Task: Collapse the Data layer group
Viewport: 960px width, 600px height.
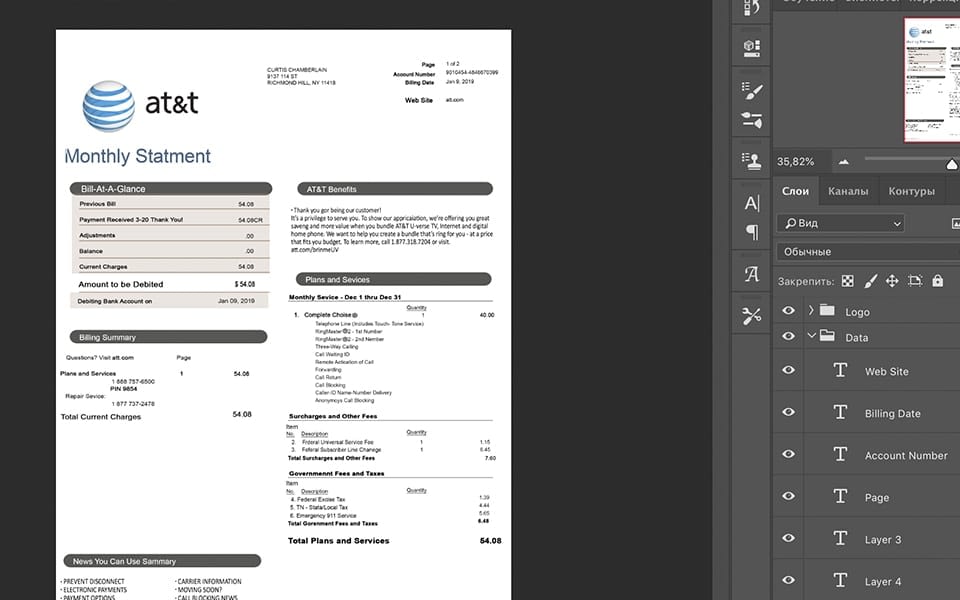Action: pyautogui.click(x=811, y=336)
